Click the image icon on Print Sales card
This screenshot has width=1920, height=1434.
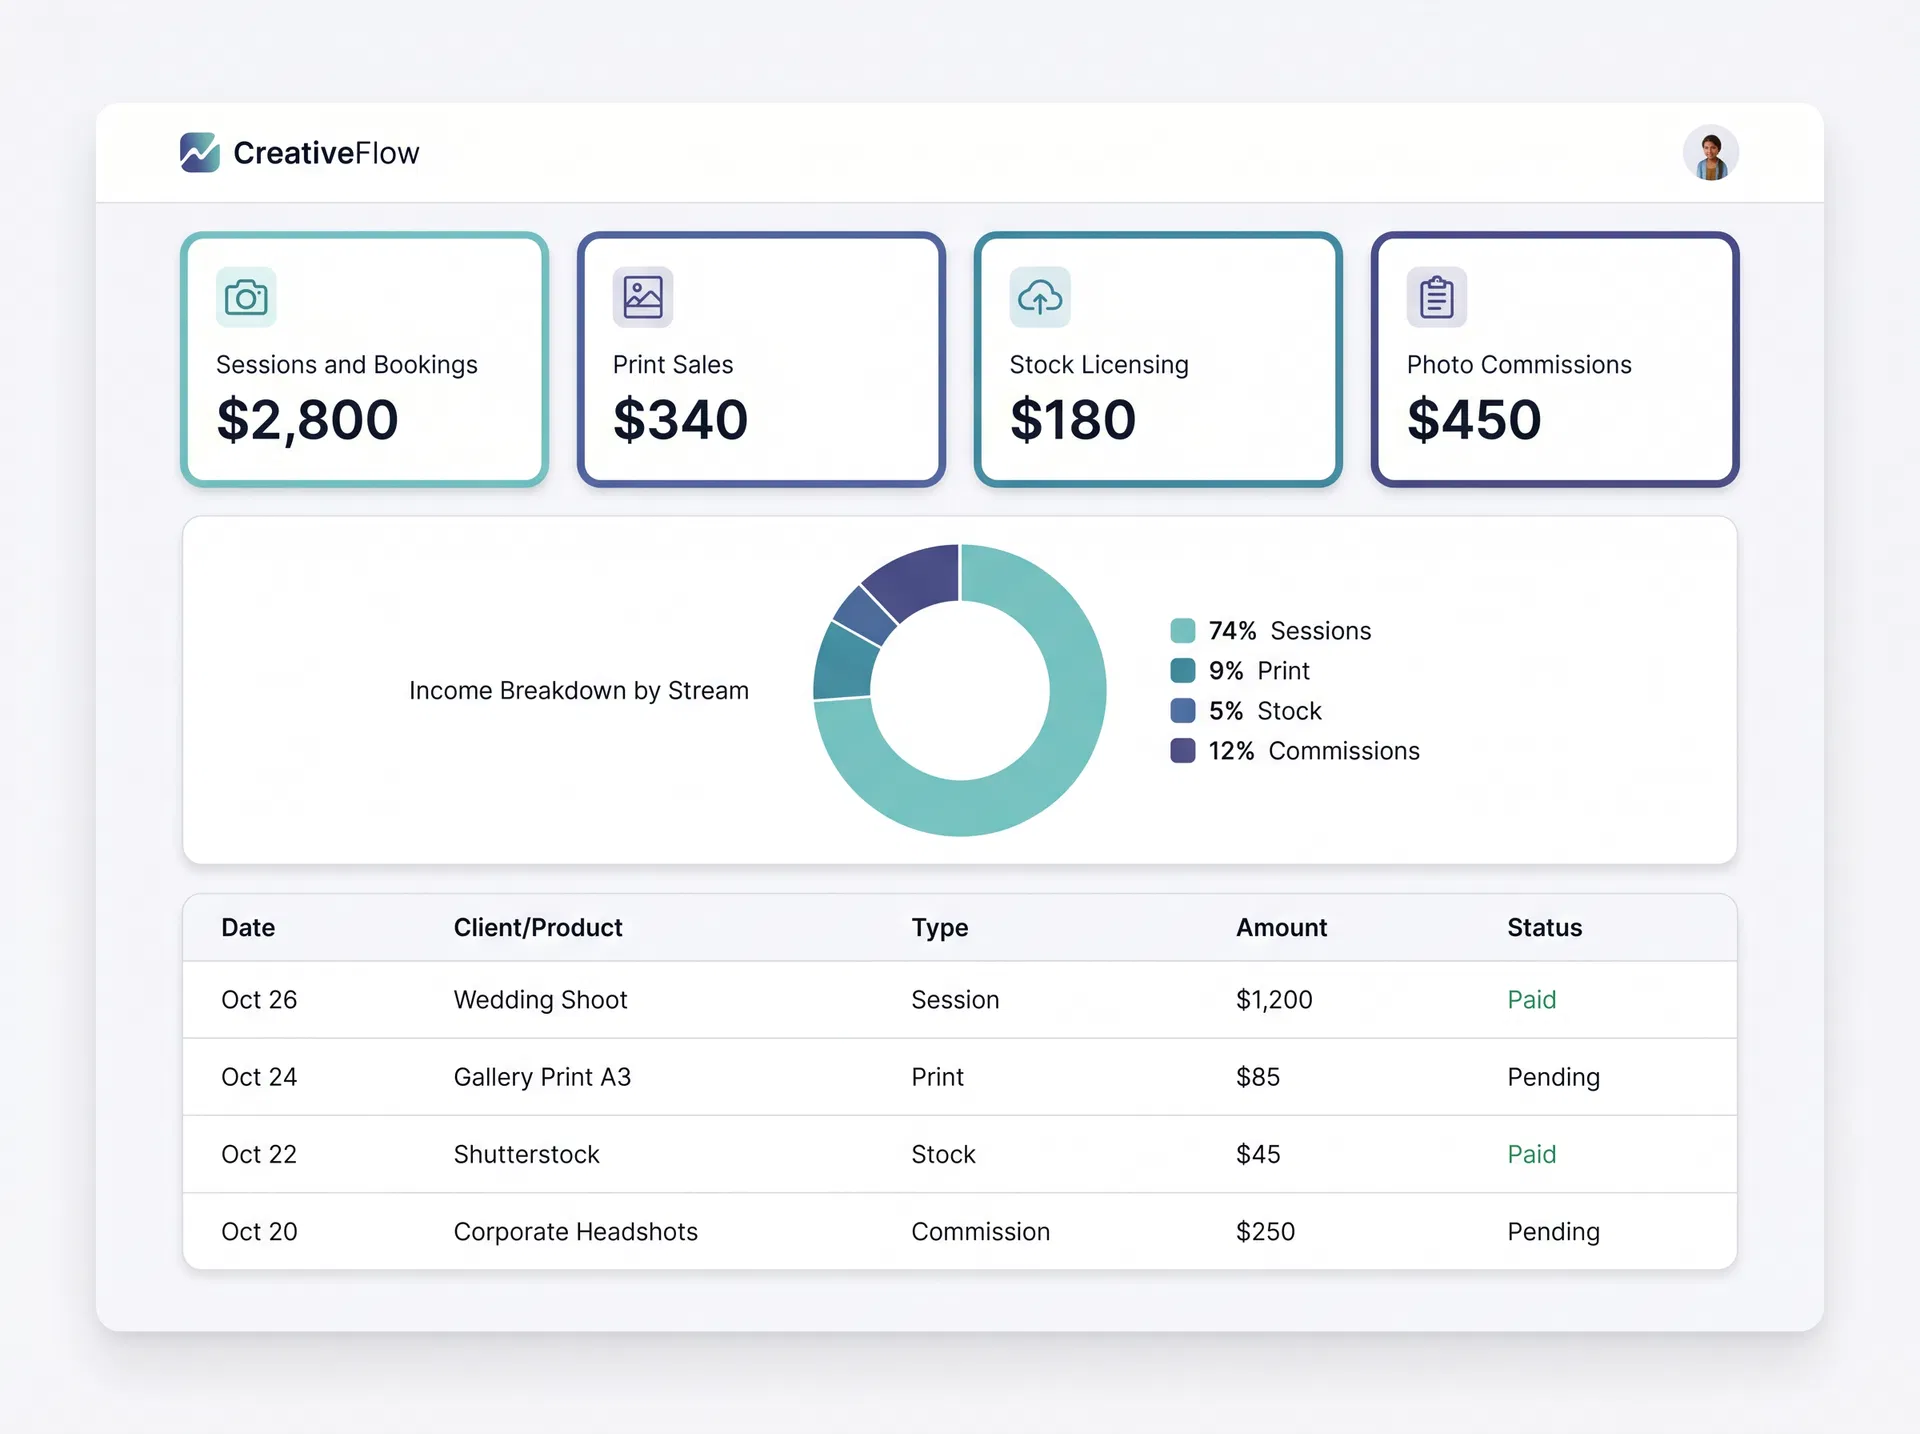coord(641,296)
